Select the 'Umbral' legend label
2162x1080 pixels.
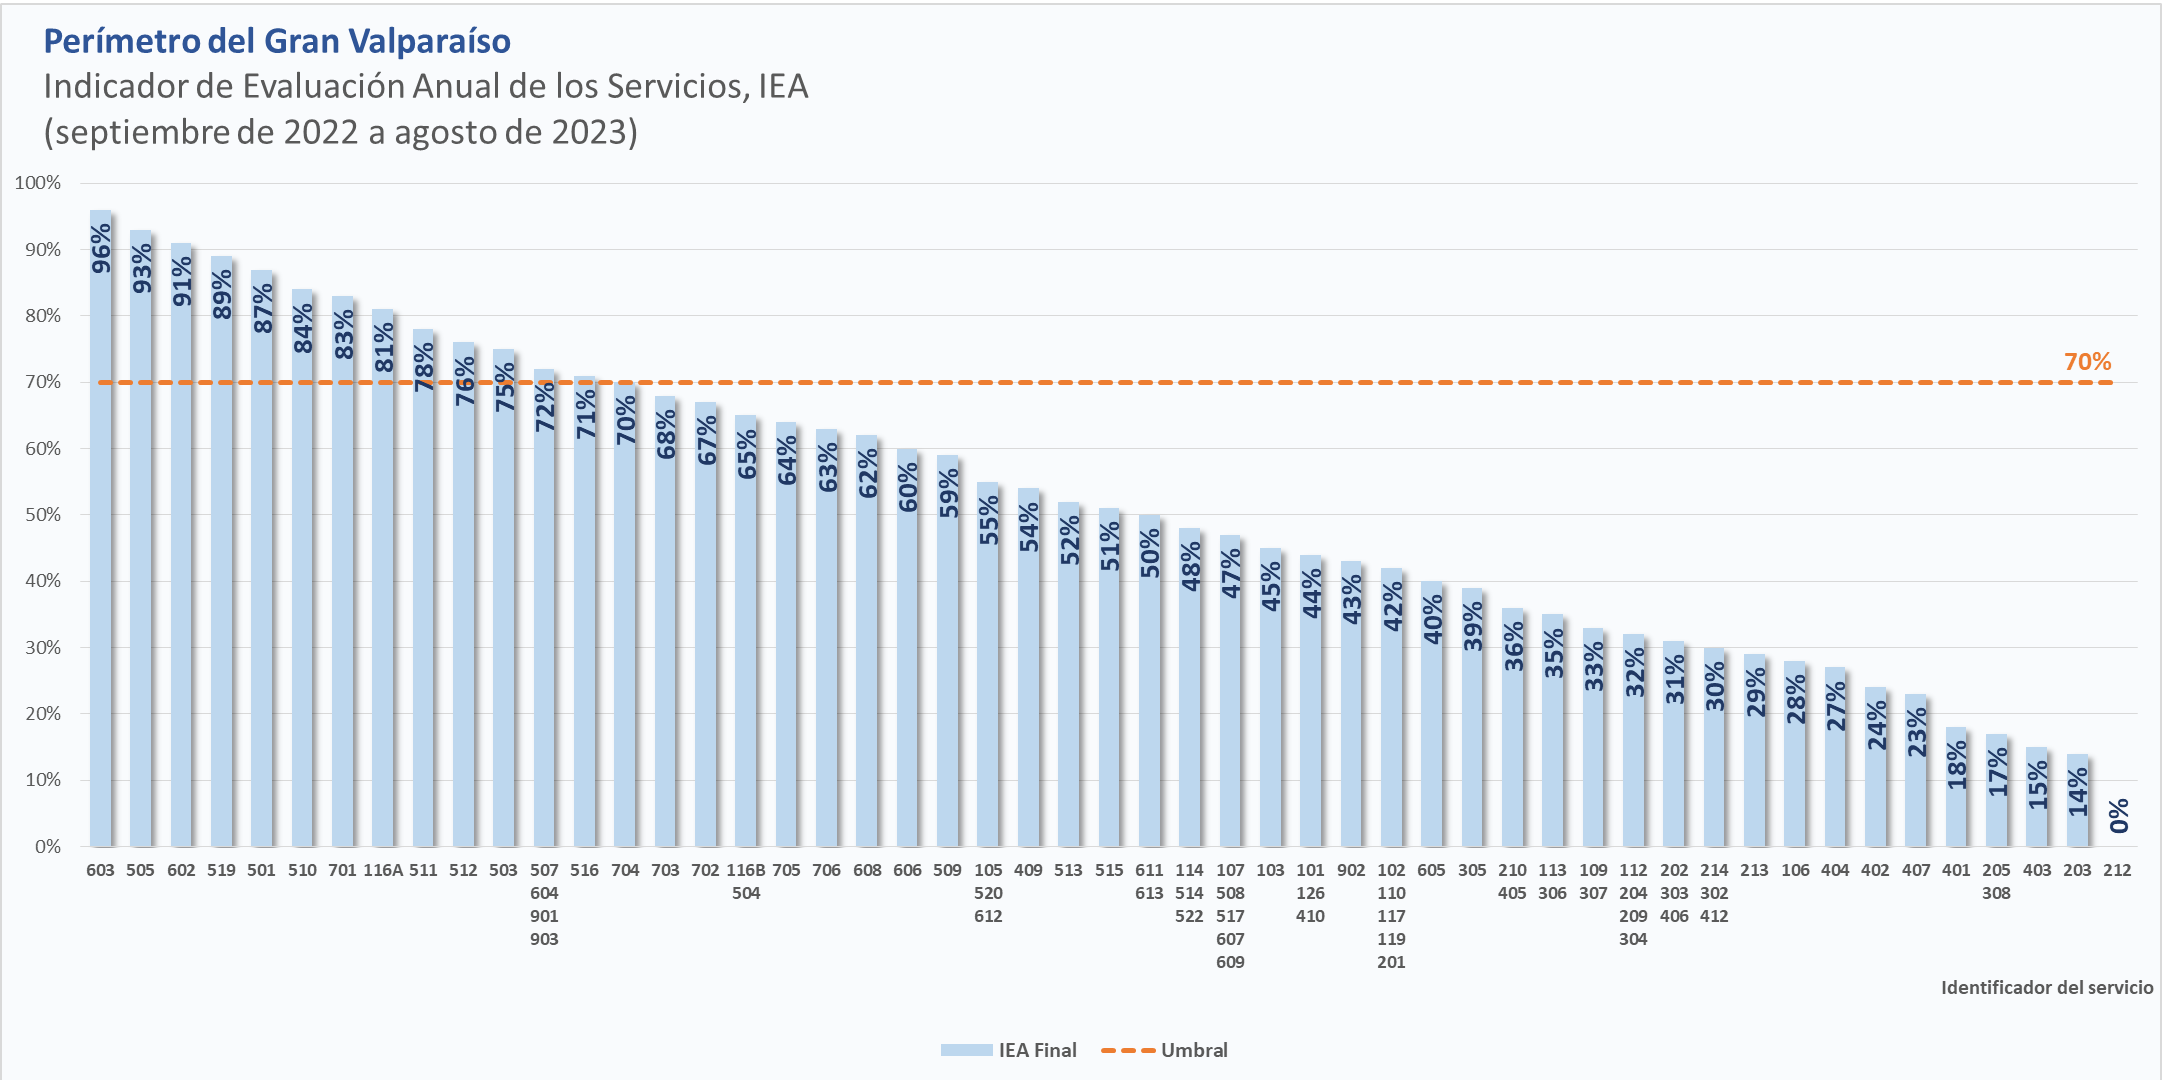(1194, 1050)
